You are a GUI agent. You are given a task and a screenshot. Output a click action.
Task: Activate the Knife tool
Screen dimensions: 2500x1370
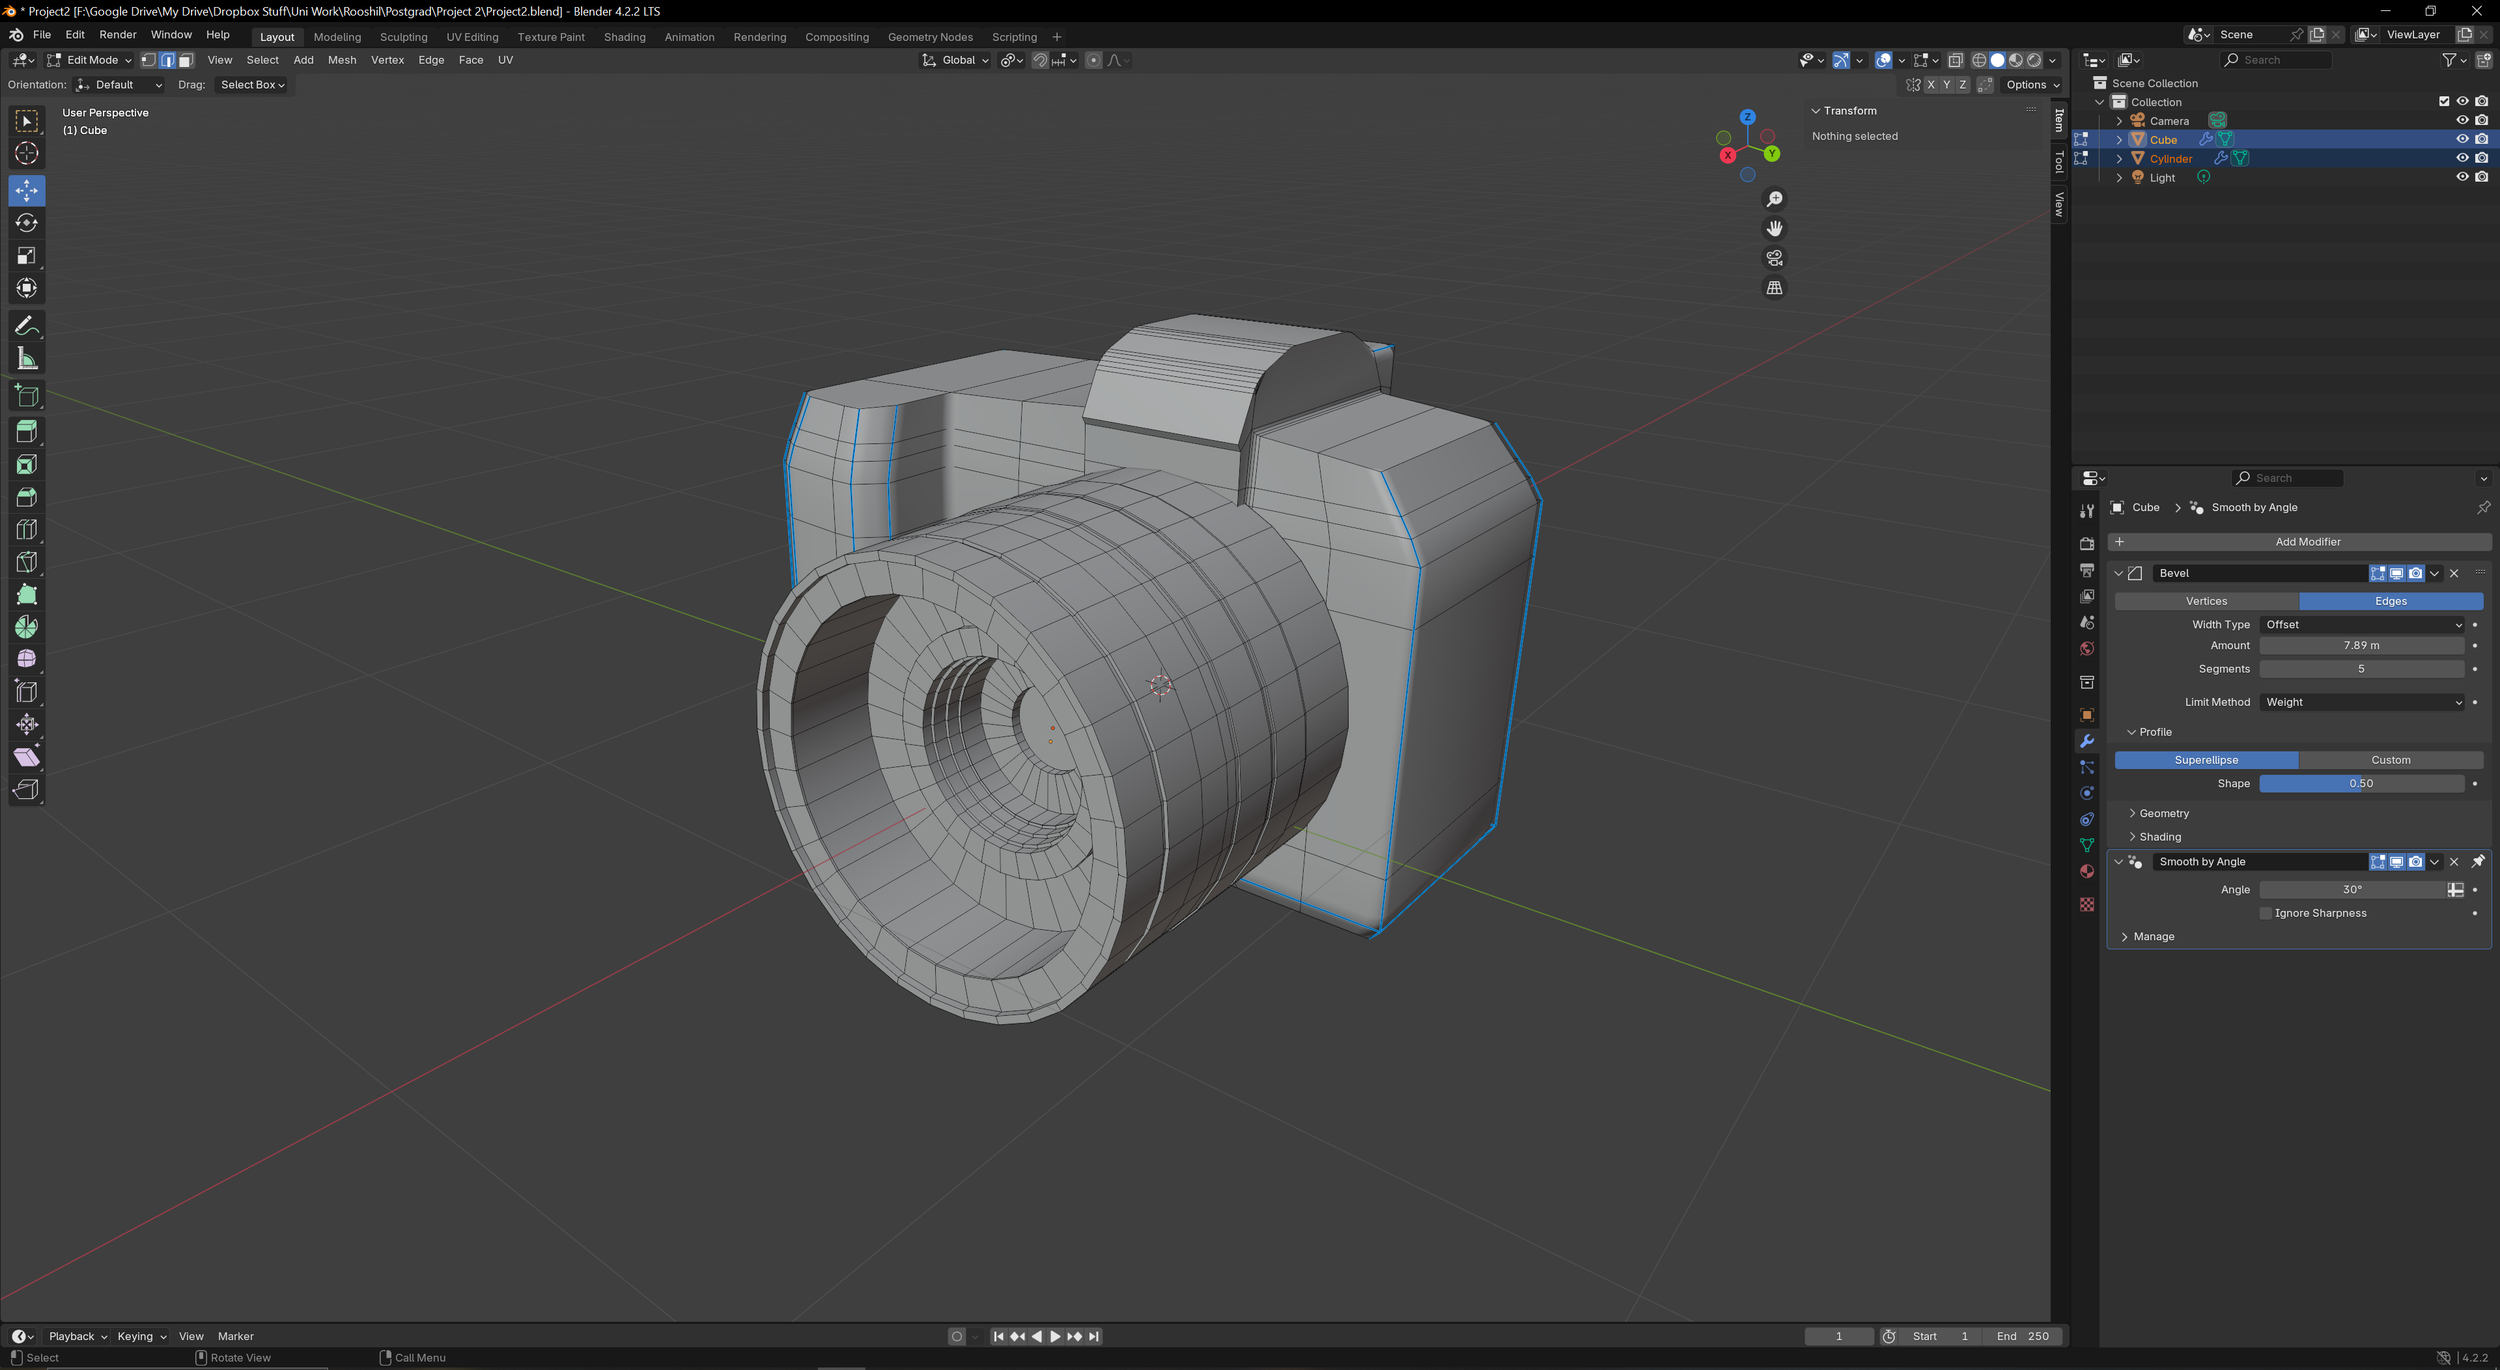pos(27,562)
